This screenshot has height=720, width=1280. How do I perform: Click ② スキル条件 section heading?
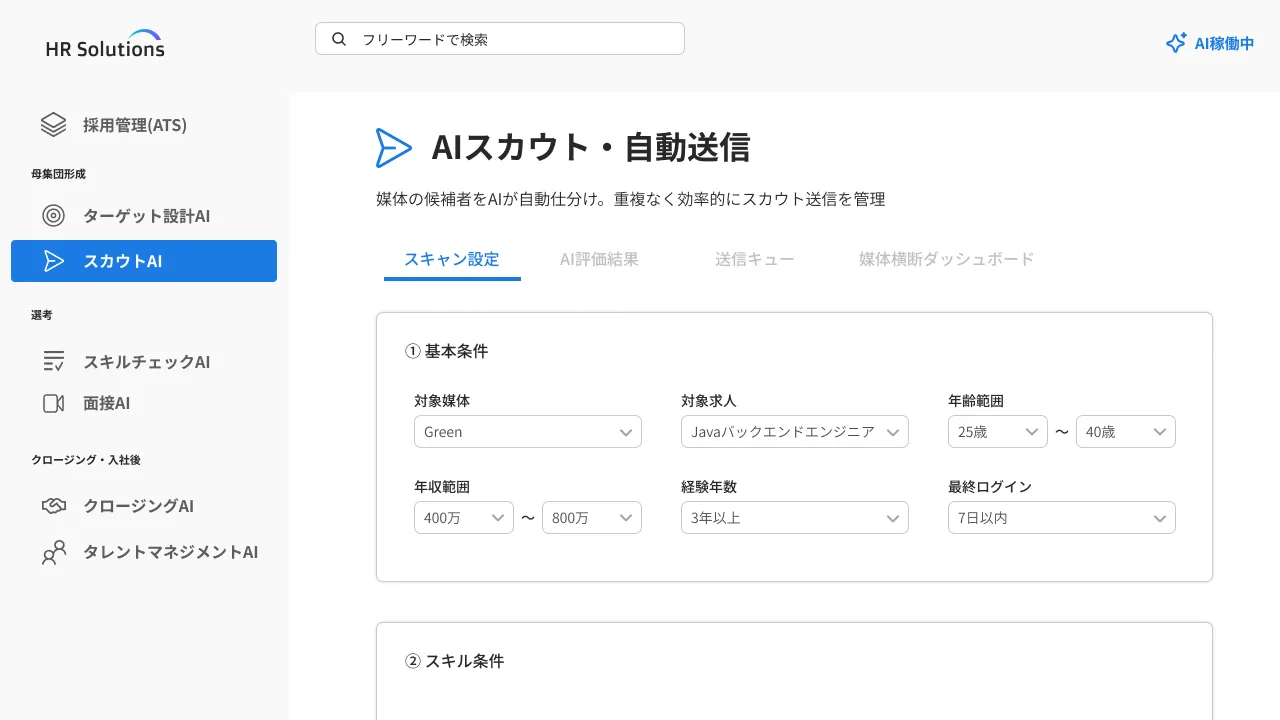click(x=455, y=661)
